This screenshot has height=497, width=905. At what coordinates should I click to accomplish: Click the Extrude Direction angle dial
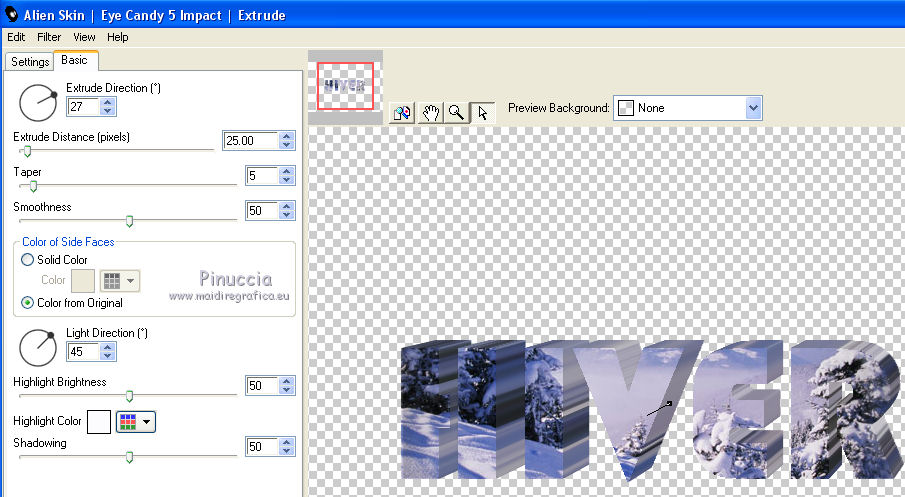[38, 103]
